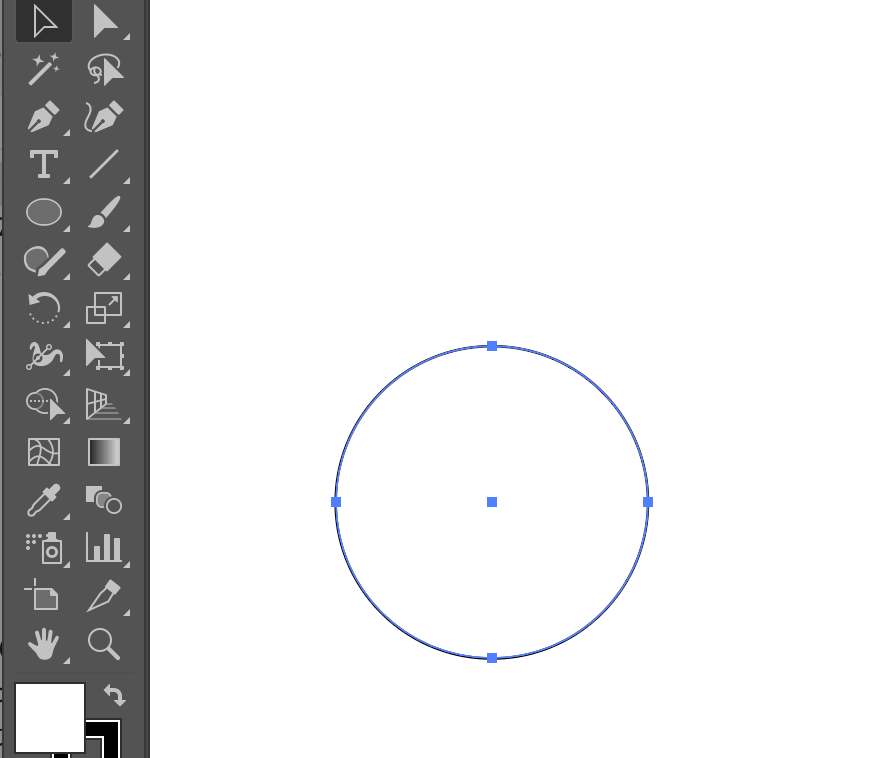Click the white Fill color swatch
The image size is (876, 758).
tap(49, 717)
